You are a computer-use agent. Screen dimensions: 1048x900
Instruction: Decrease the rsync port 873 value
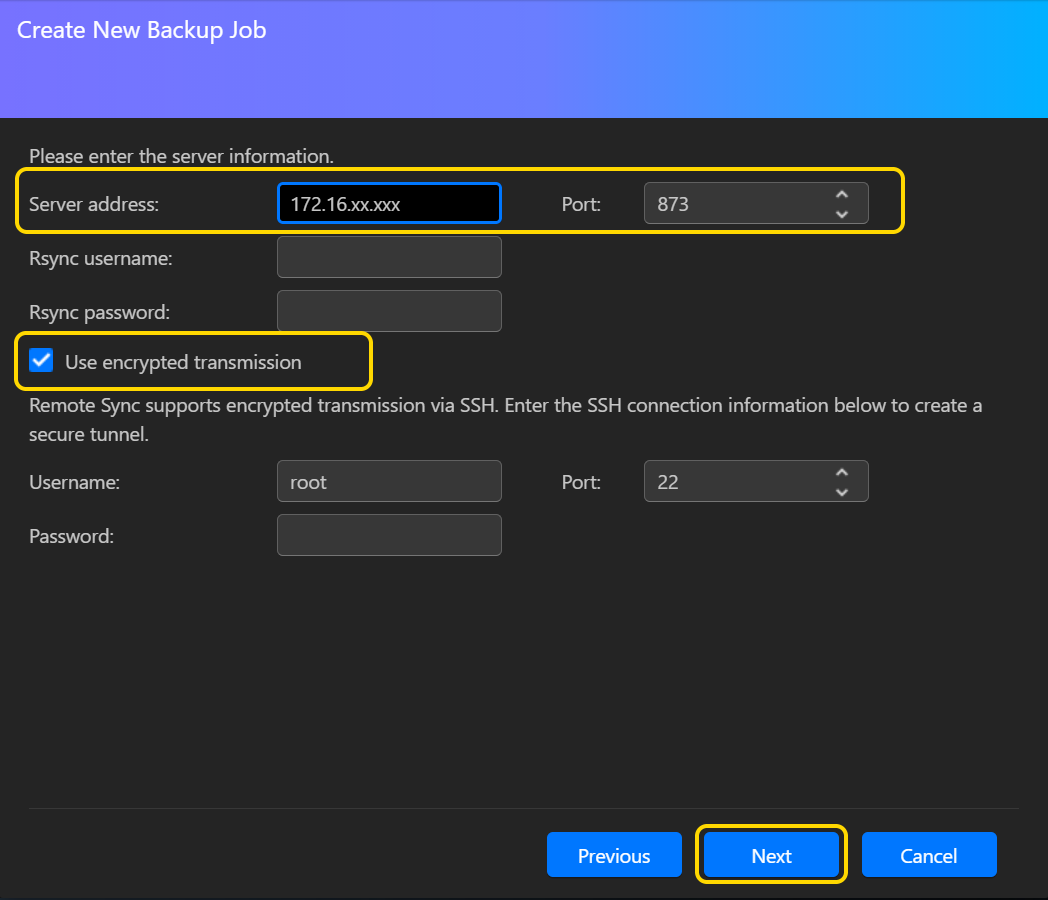[841, 214]
